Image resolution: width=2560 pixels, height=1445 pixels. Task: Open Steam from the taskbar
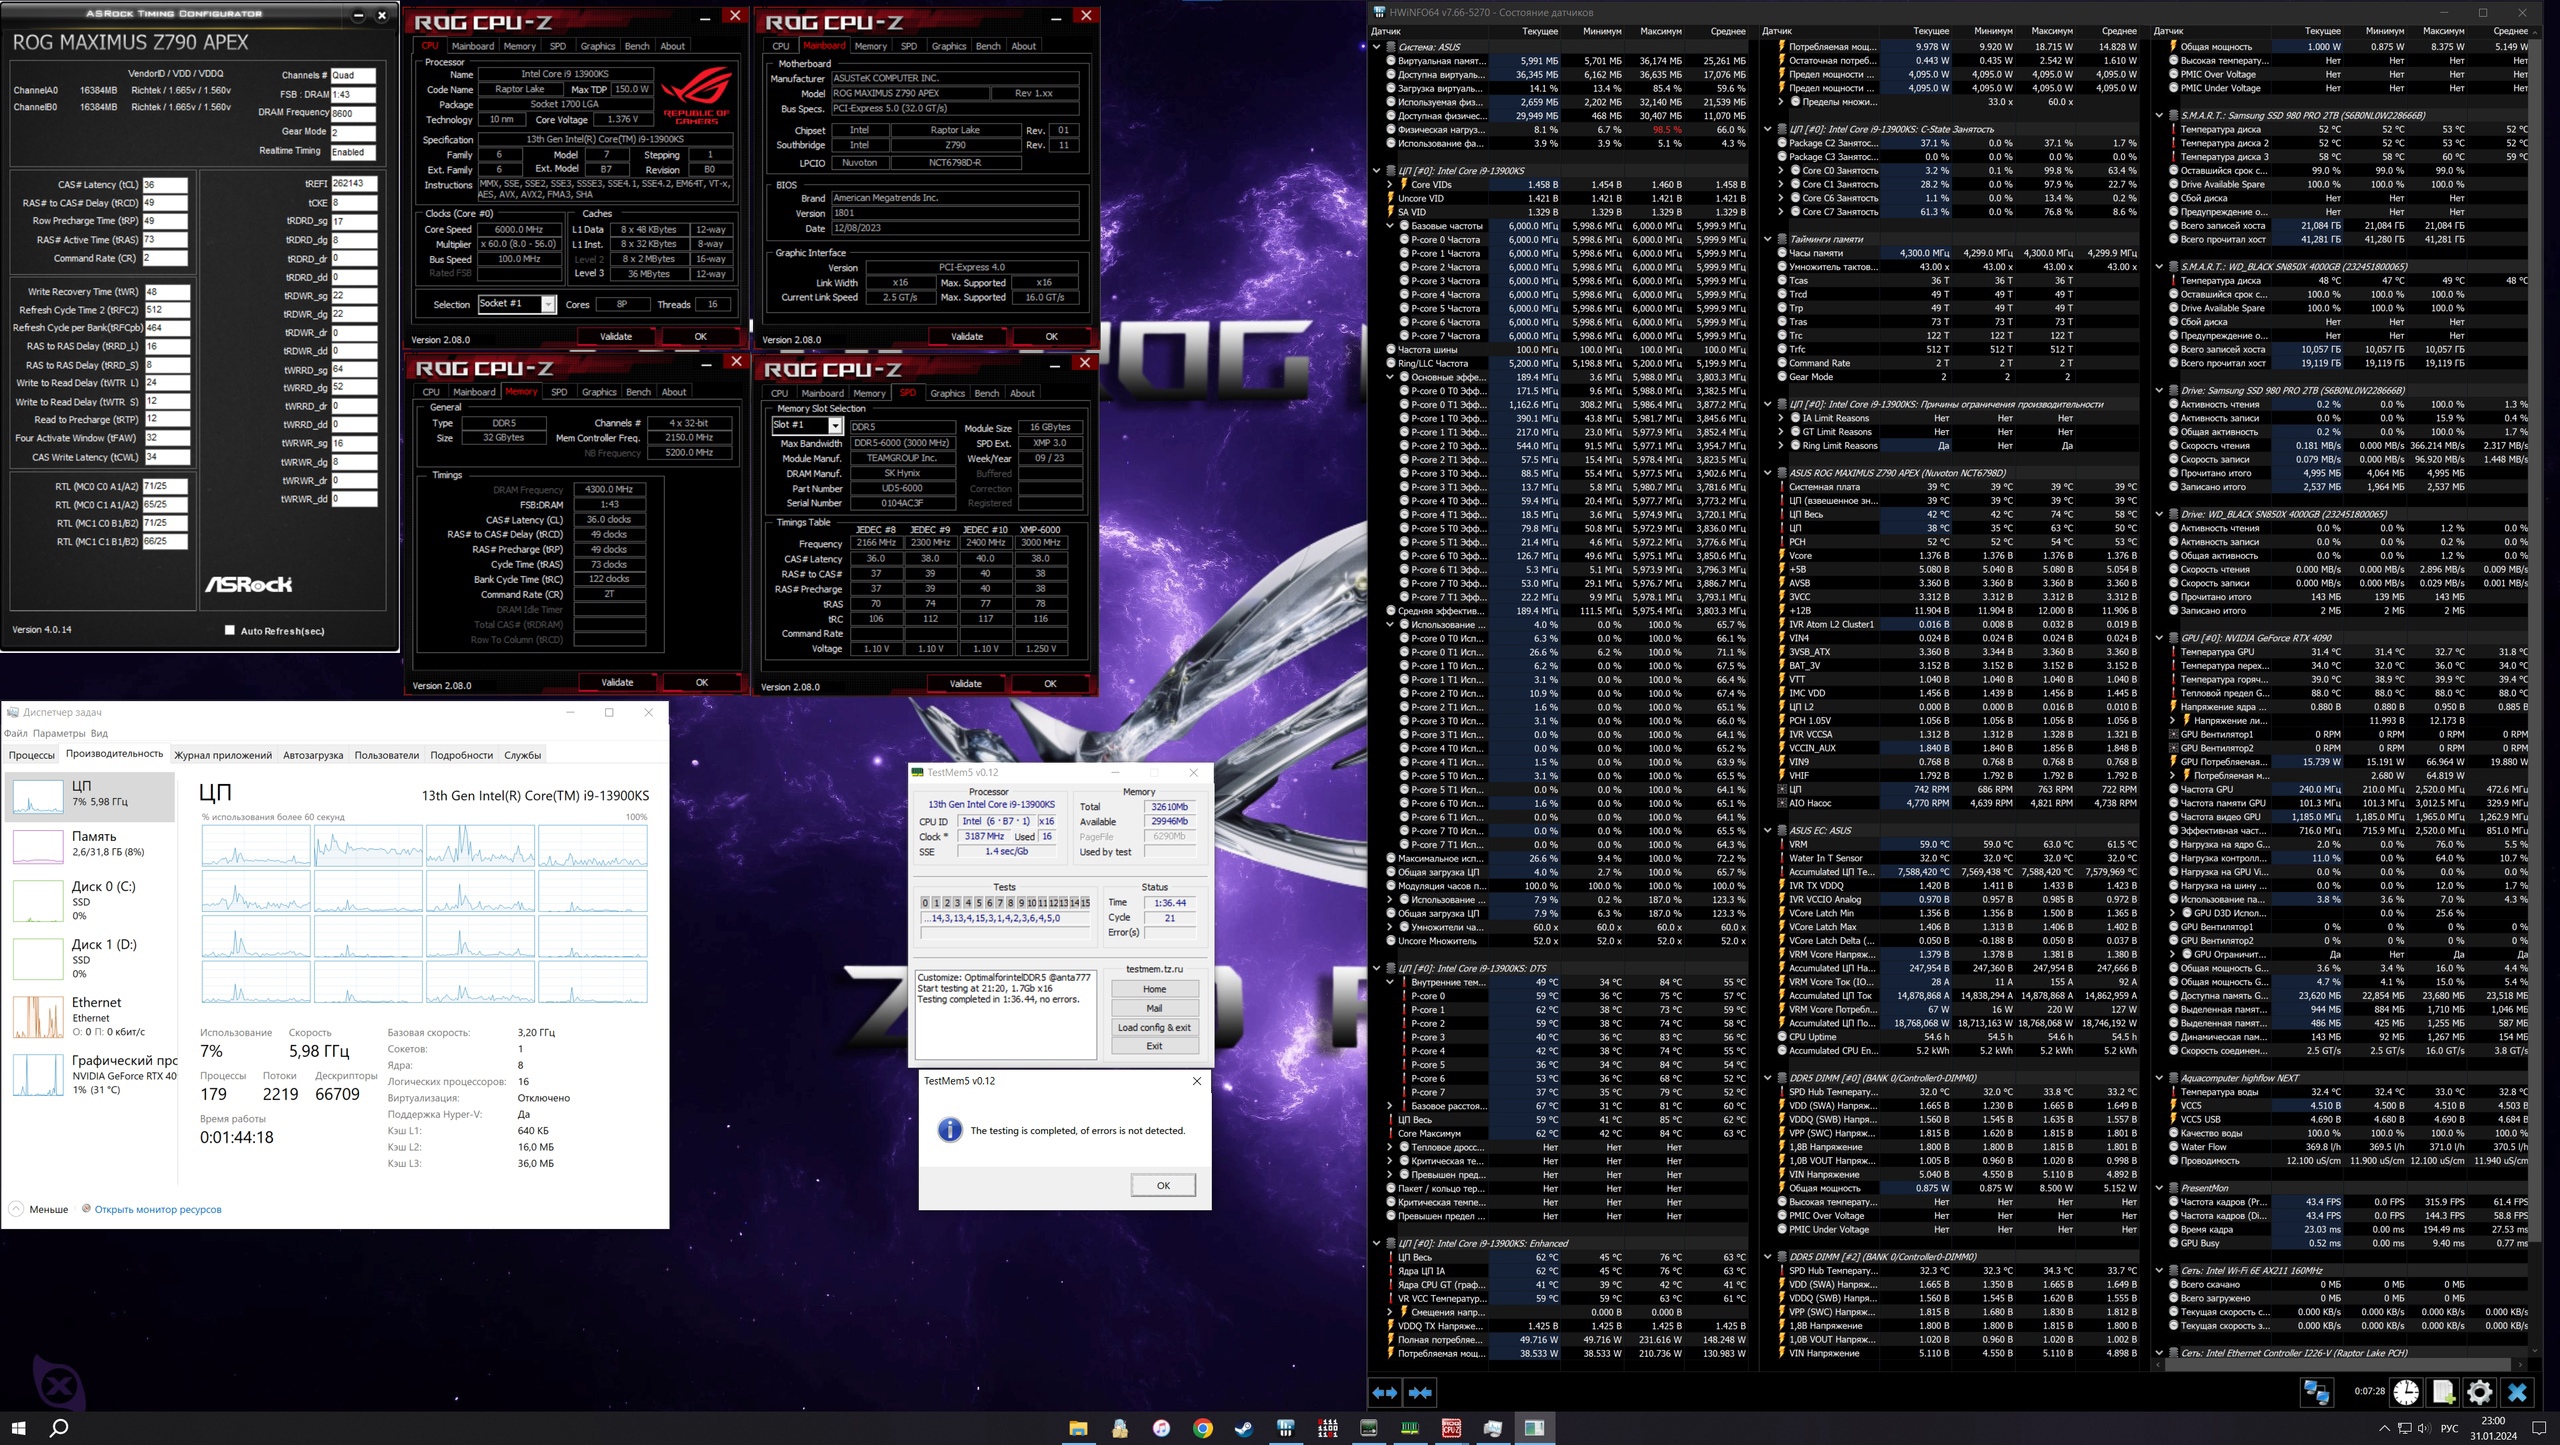tap(1244, 1428)
